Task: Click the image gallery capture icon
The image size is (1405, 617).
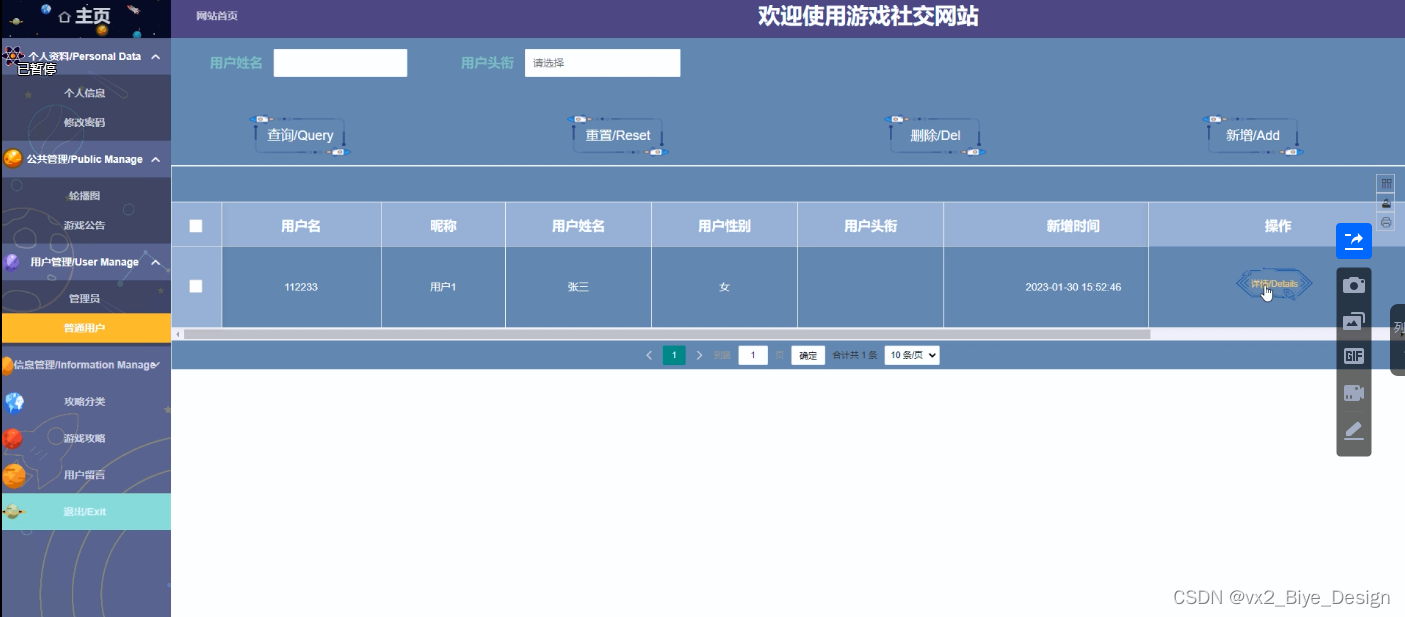Action: pos(1354,321)
